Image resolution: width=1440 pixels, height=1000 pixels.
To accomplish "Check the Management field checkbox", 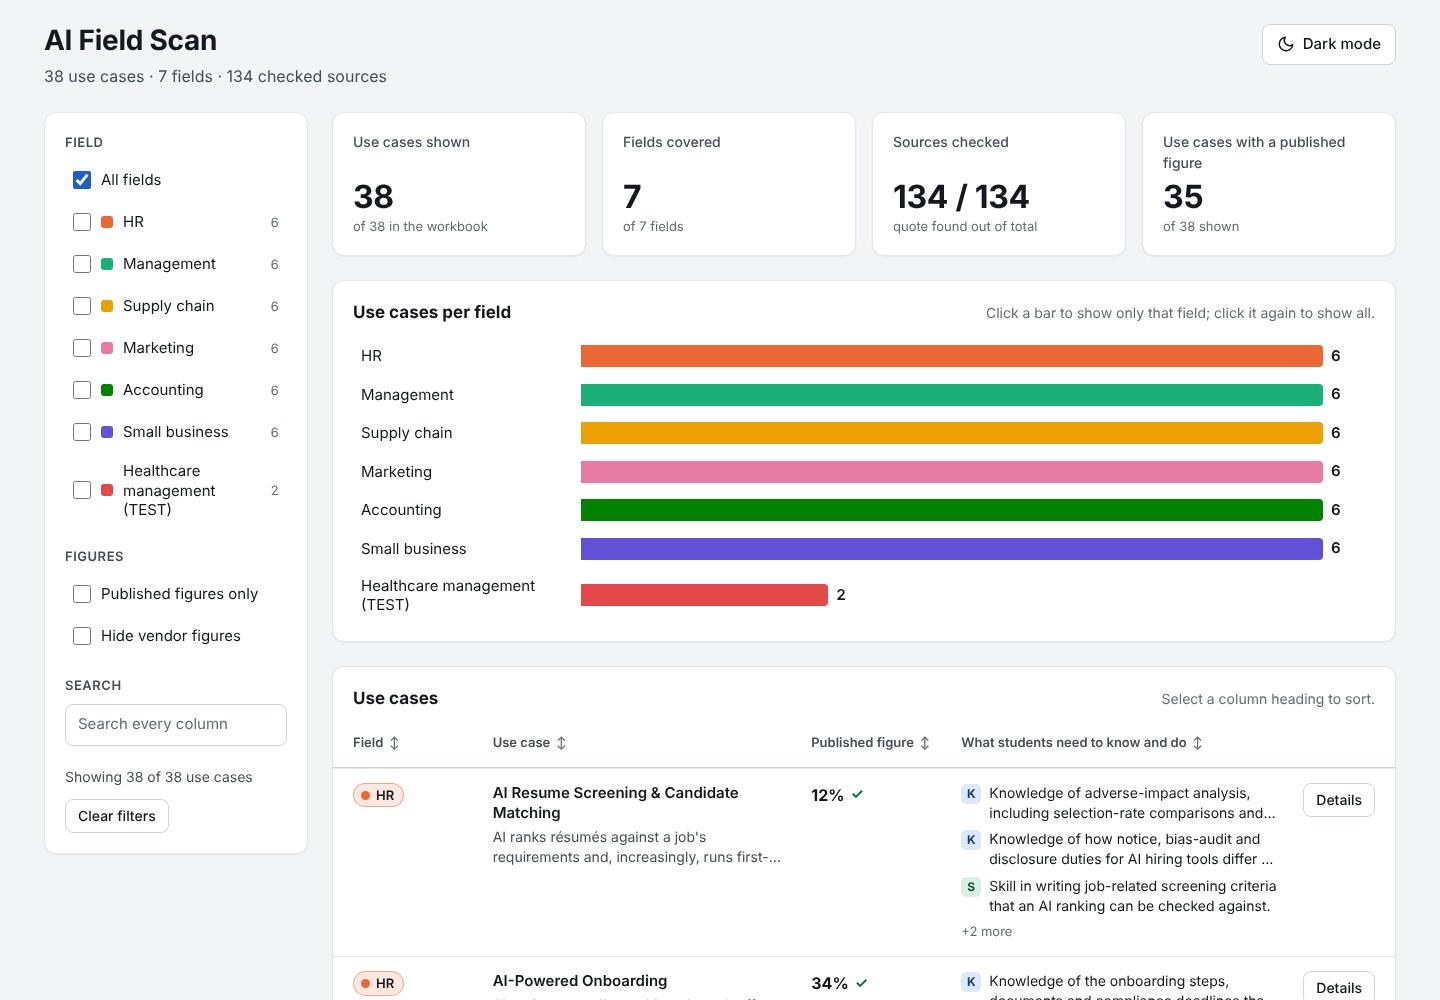I will [82, 264].
